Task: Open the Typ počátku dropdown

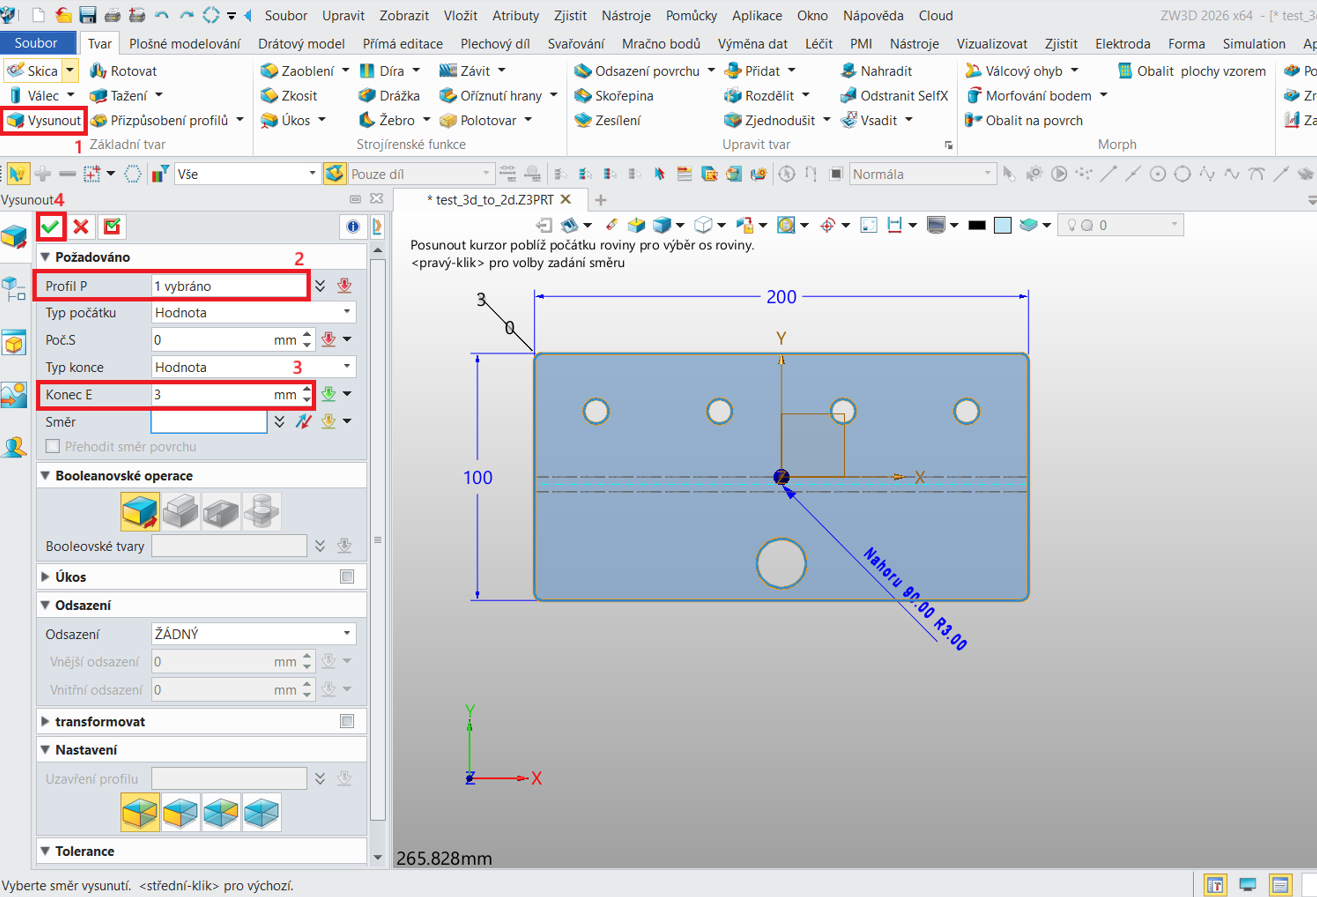Action: point(254,312)
